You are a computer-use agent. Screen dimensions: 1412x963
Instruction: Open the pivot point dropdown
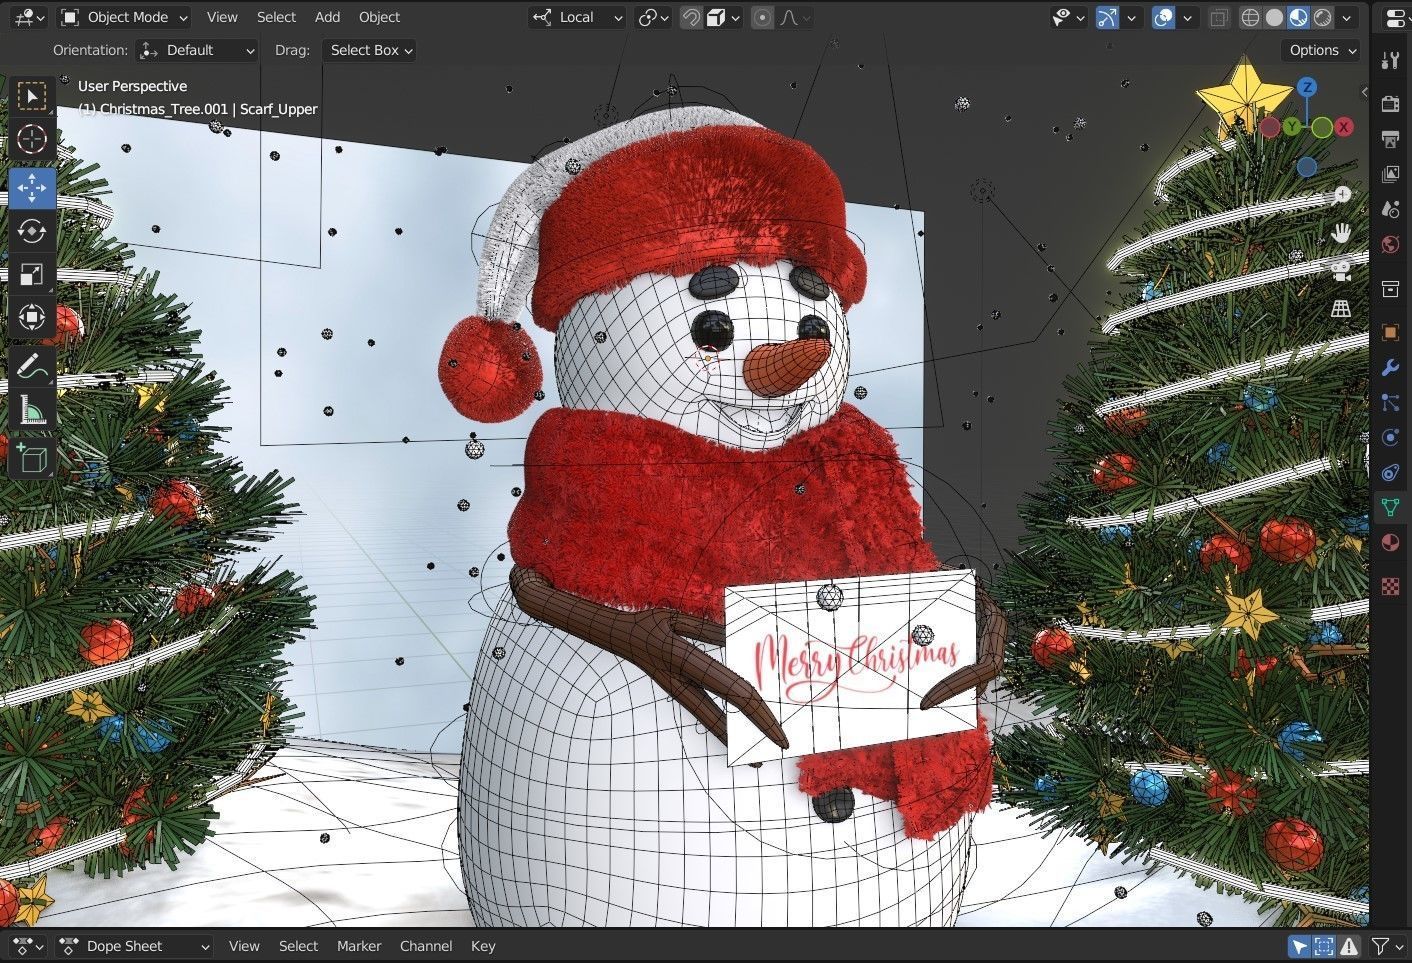654,17
